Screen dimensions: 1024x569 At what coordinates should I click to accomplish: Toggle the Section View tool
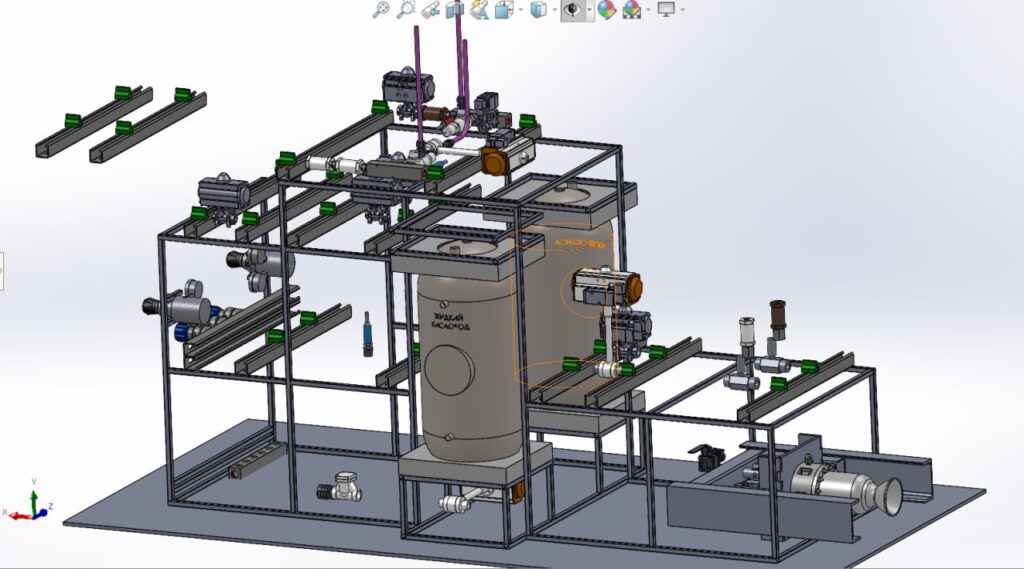click(455, 10)
